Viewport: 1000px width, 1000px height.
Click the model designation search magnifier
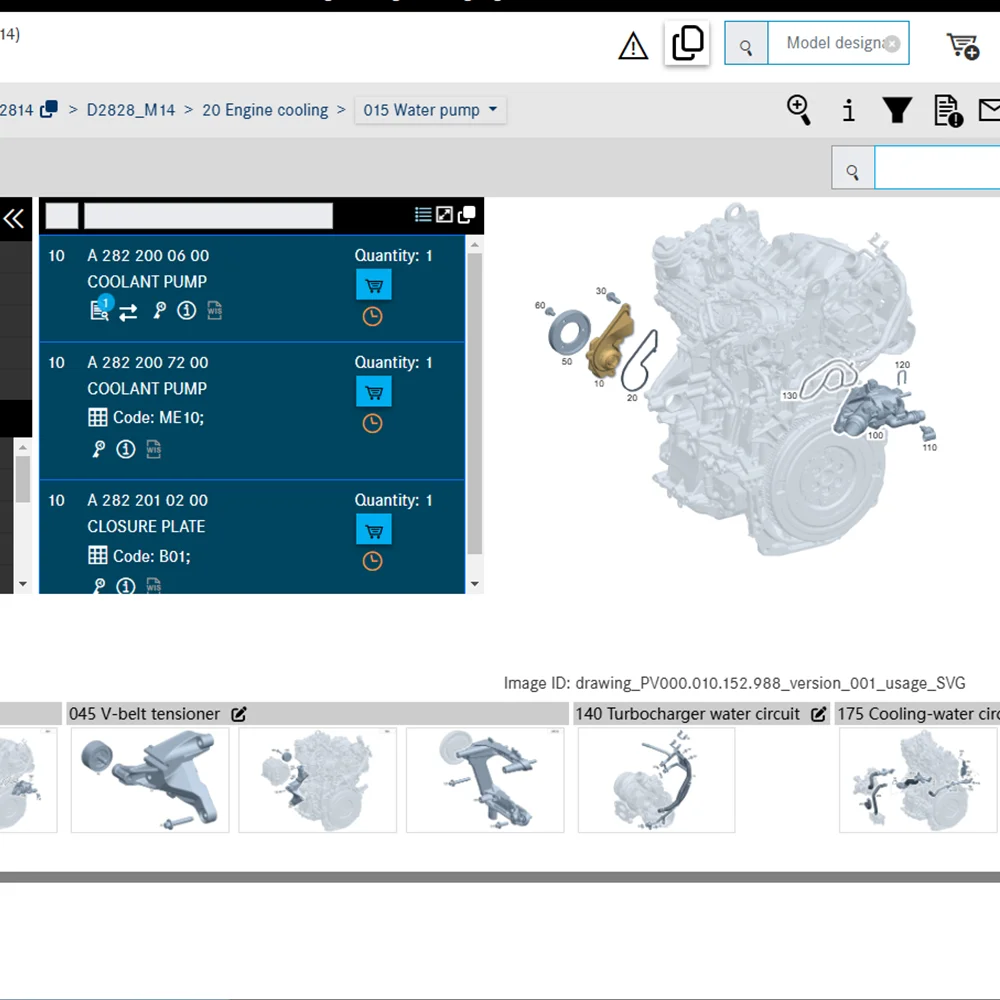(746, 43)
